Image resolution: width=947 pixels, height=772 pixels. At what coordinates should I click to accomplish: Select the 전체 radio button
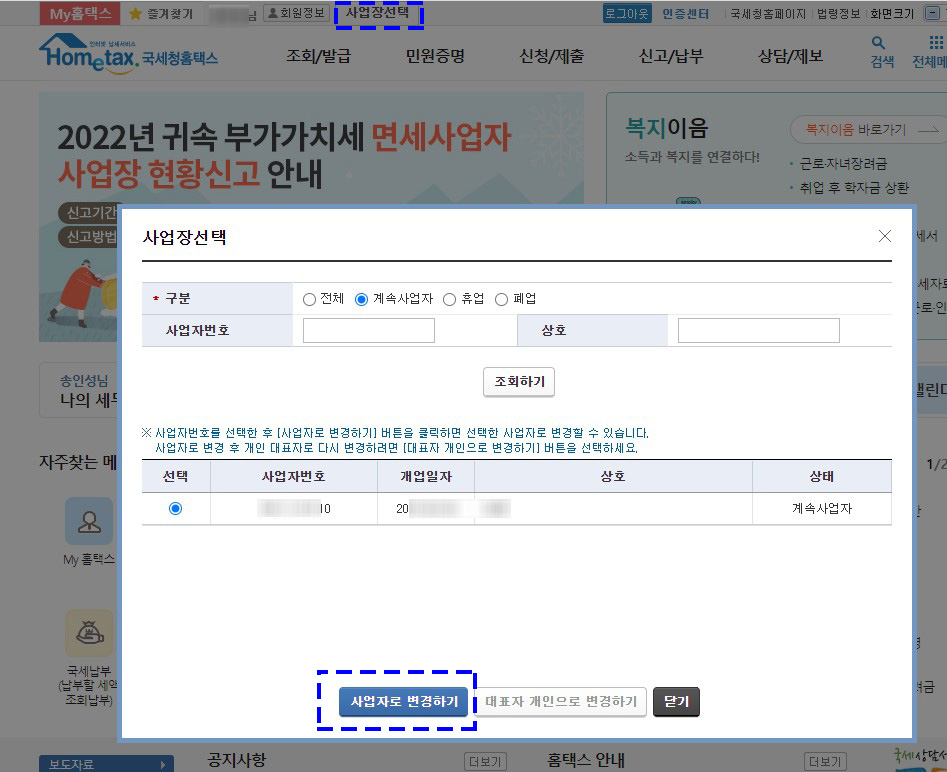(309, 300)
